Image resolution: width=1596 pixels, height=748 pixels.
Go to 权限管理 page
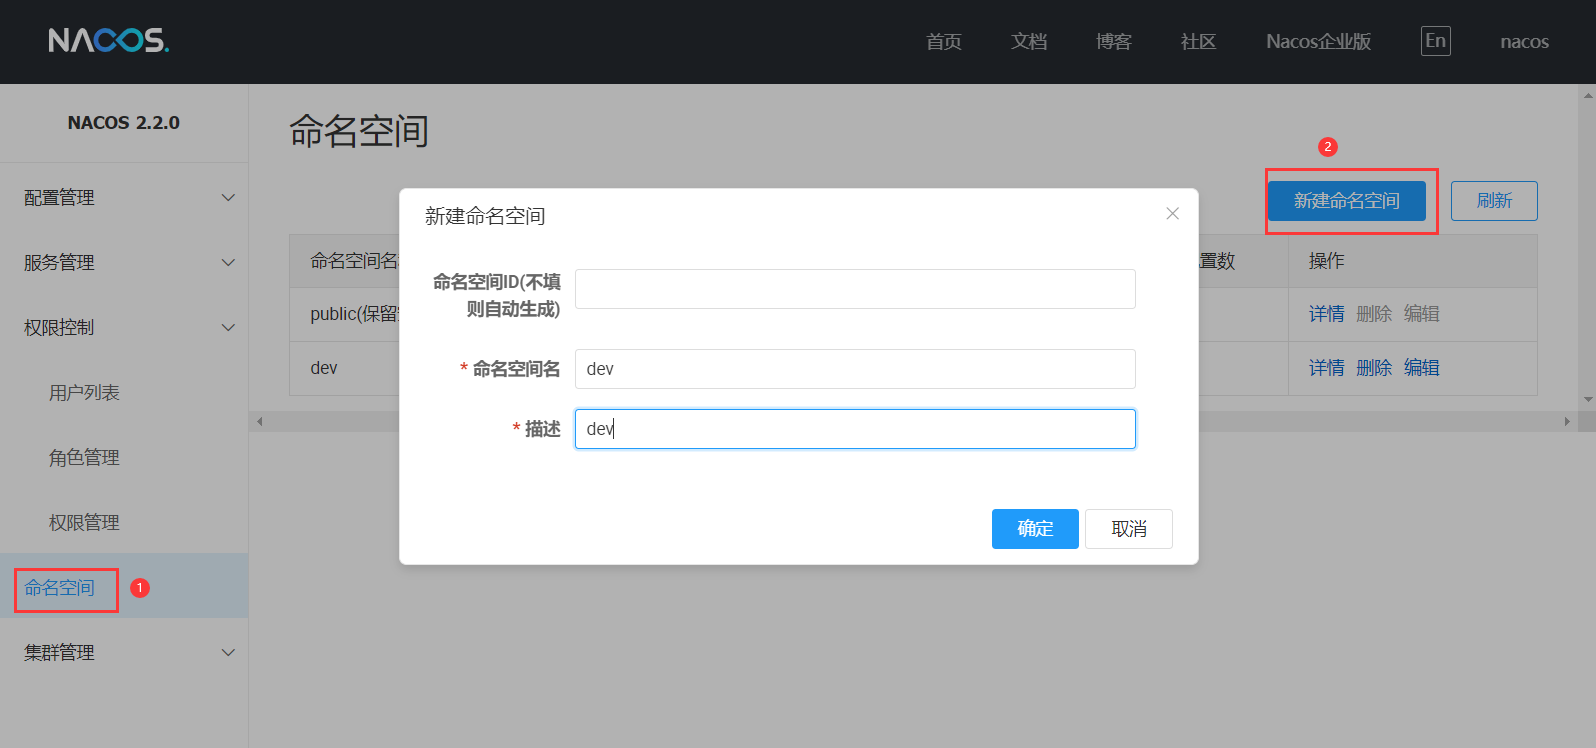(x=85, y=523)
